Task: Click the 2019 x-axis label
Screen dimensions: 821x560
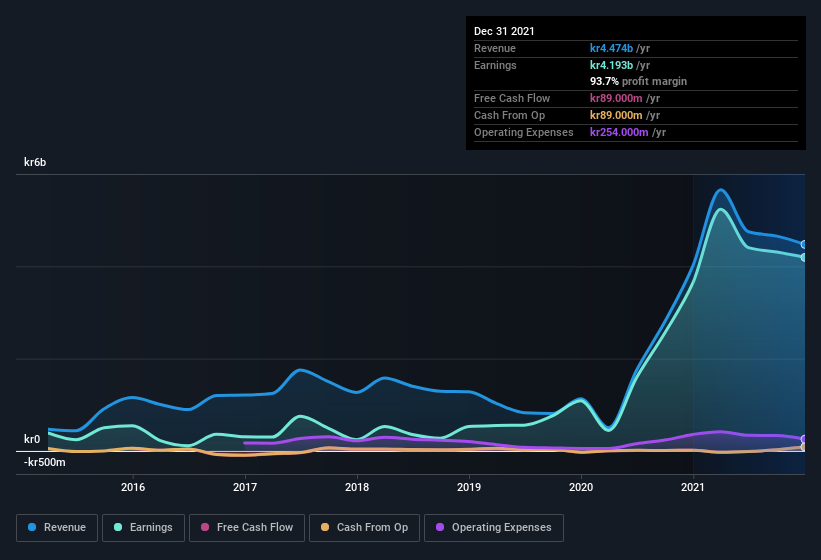Action: coord(469,488)
